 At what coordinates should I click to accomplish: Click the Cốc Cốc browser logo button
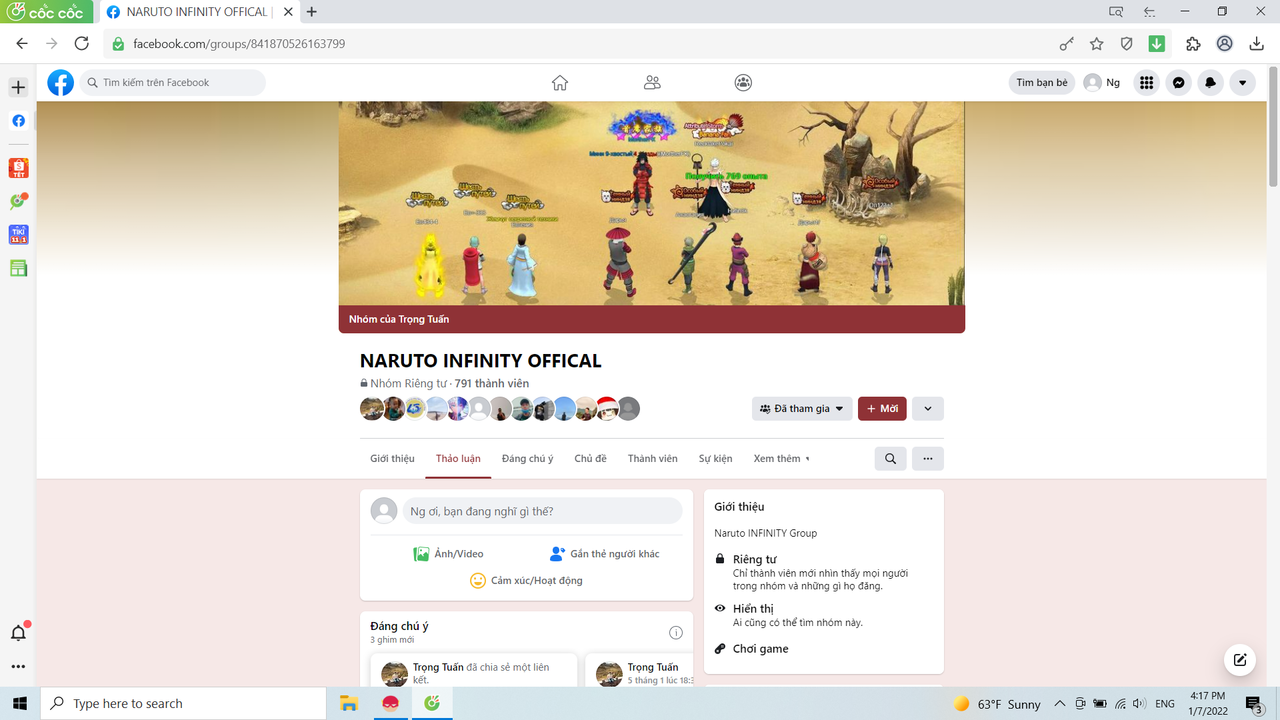pos(46,12)
